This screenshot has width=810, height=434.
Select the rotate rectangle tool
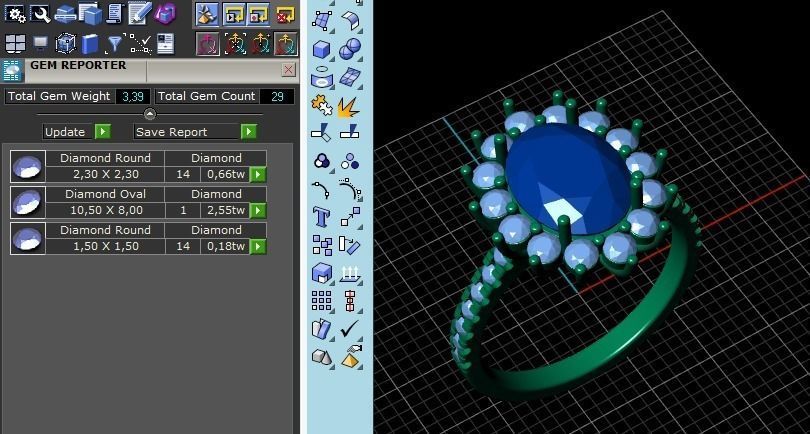coord(351,244)
